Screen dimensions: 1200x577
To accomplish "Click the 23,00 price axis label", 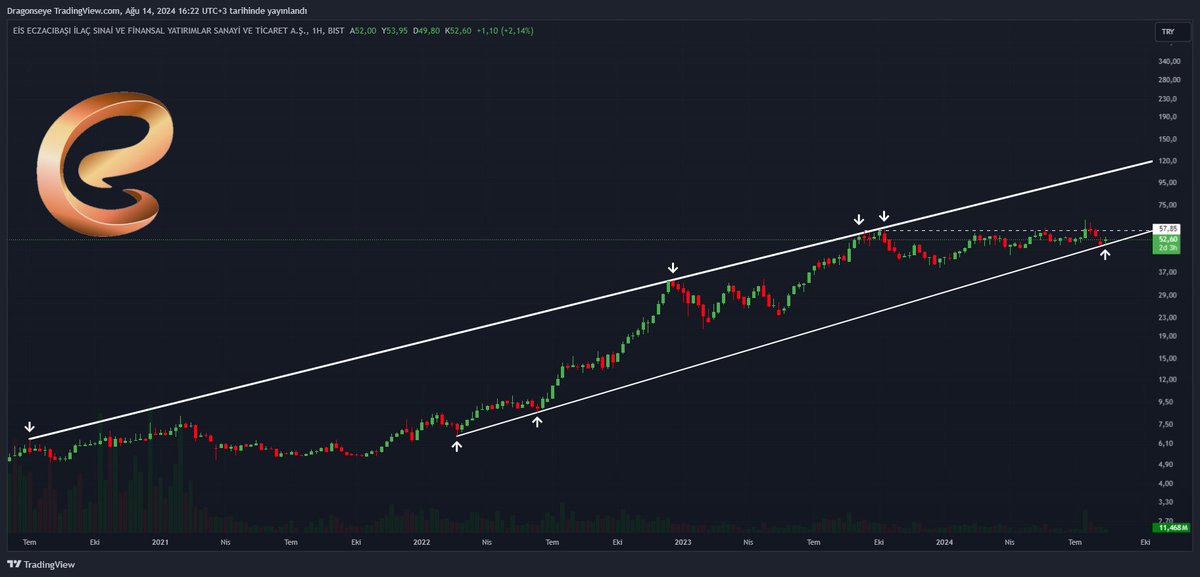I will (x=1168, y=317).
